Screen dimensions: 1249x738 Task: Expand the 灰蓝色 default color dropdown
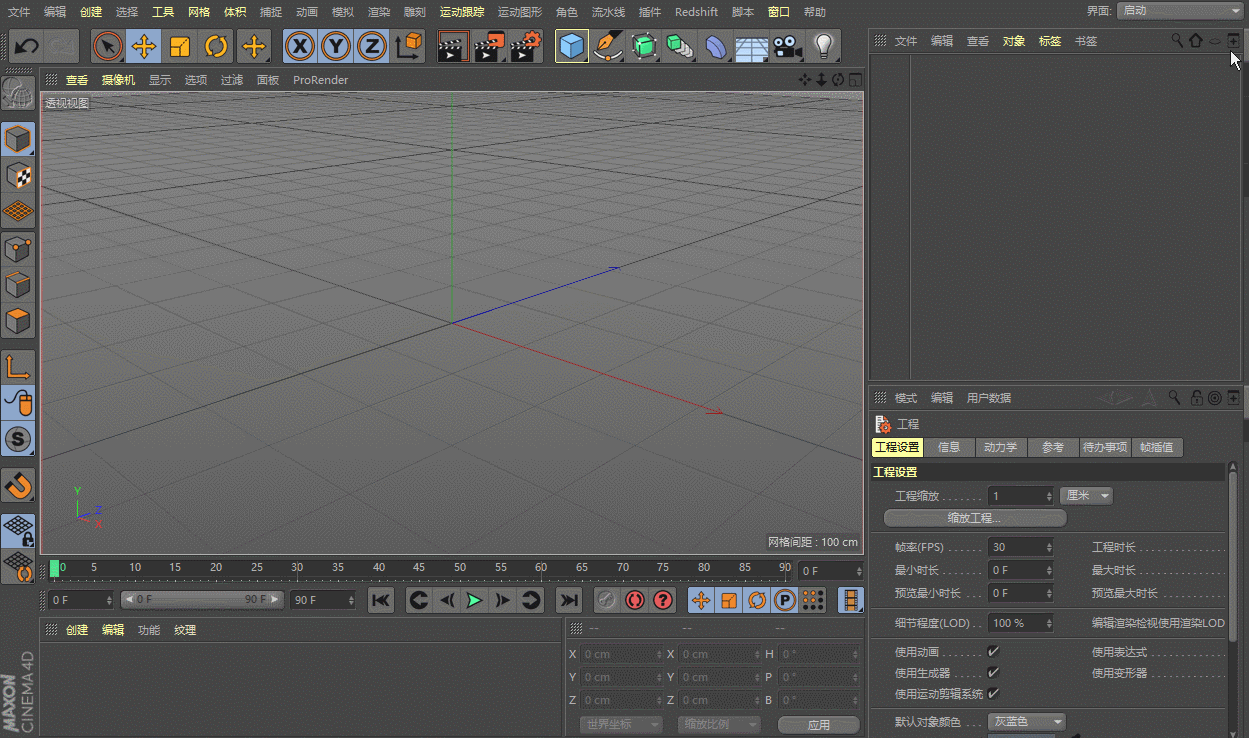click(x=1027, y=722)
